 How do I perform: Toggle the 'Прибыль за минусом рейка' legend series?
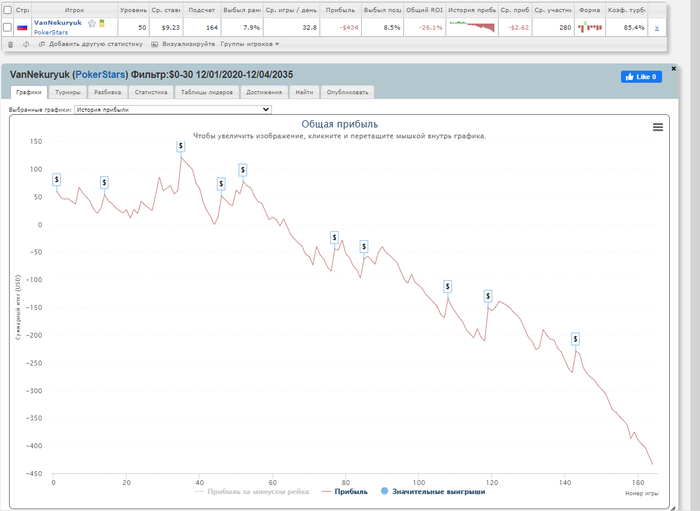click(x=252, y=491)
